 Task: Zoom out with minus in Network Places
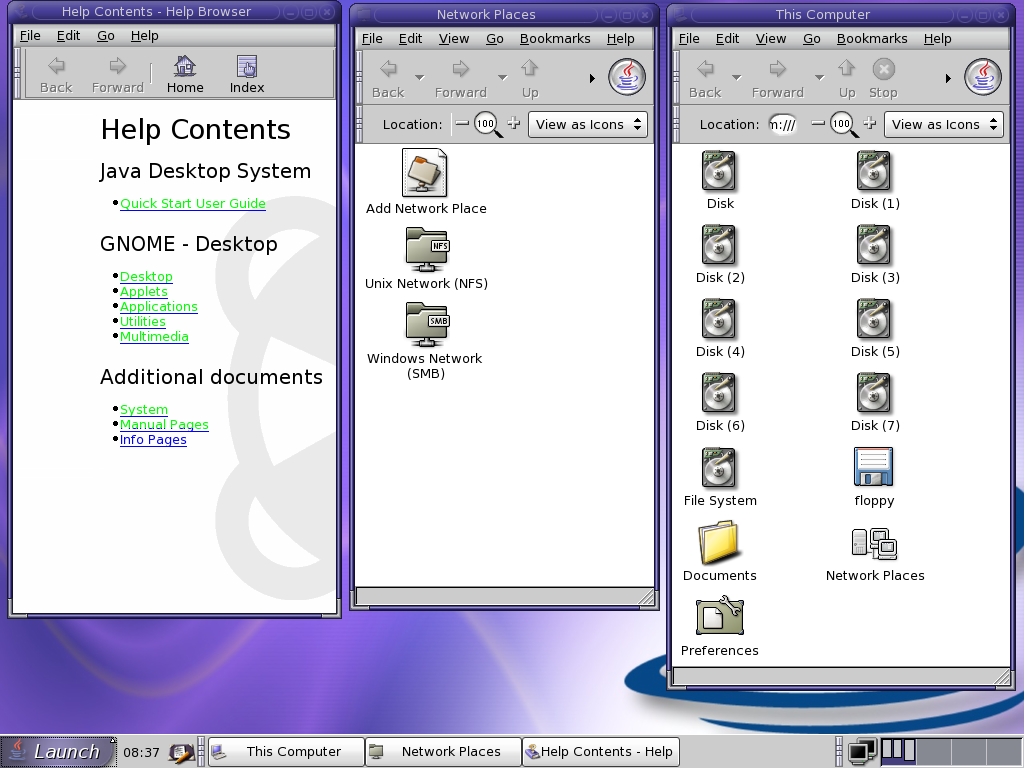click(x=462, y=123)
